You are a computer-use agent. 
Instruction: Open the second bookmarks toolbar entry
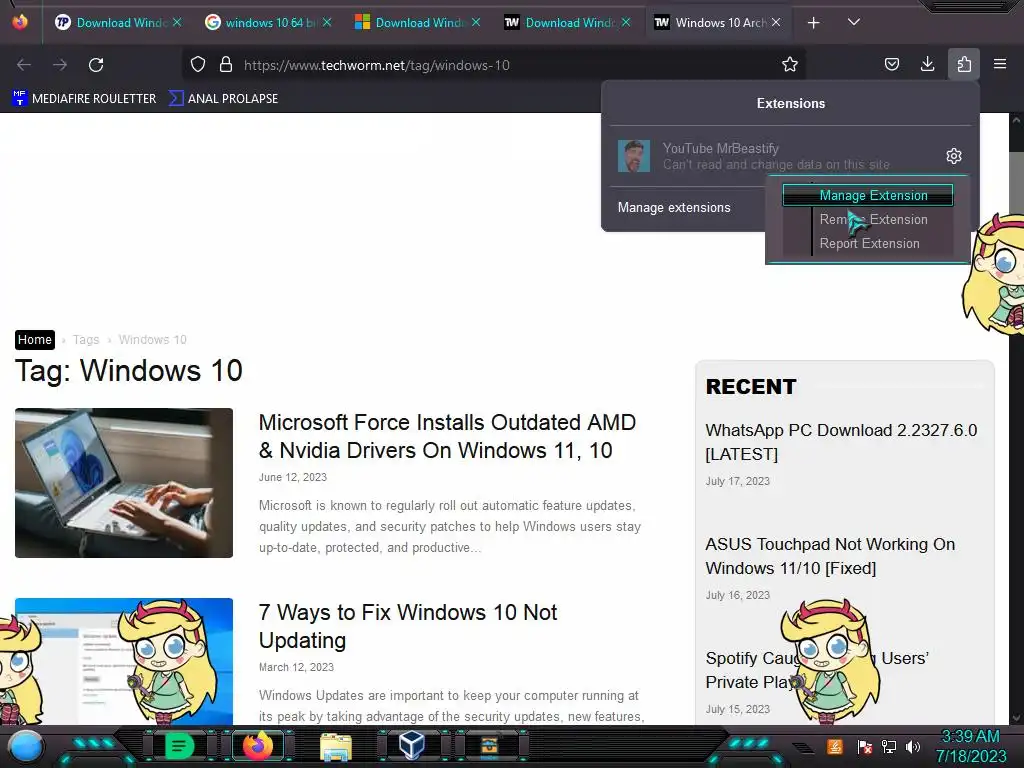(x=223, y=99)
